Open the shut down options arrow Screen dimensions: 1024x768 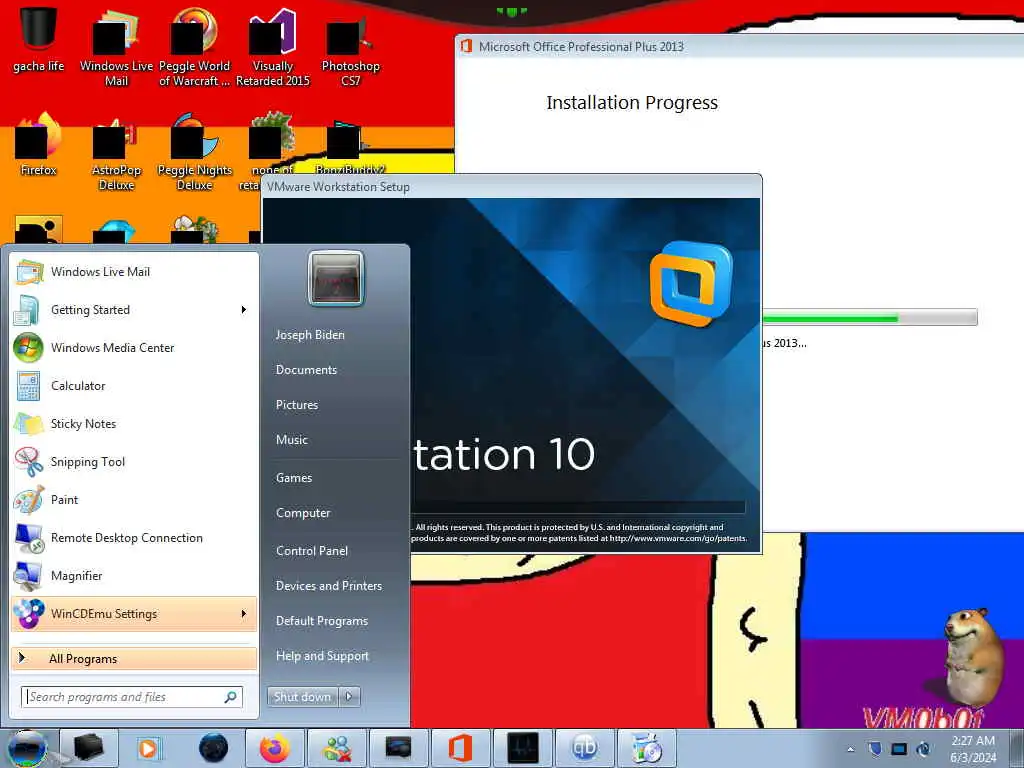[349, 697]
